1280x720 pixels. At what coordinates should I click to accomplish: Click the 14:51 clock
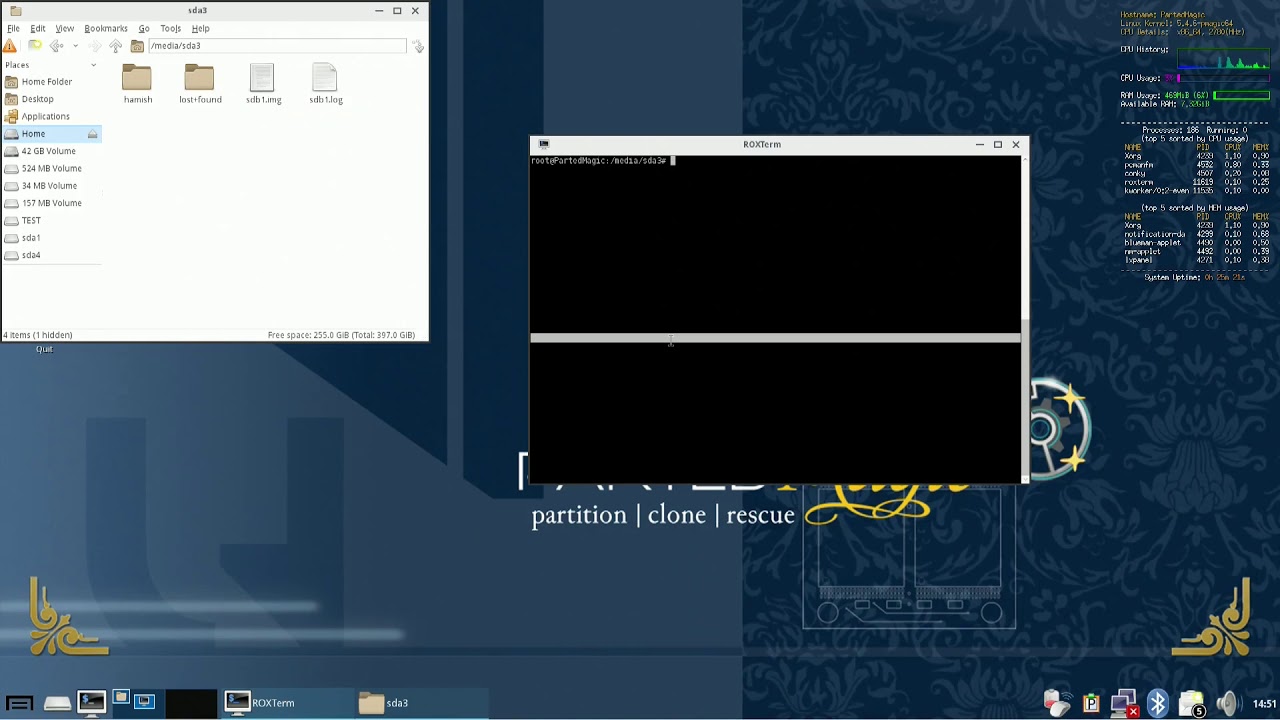1264,704
